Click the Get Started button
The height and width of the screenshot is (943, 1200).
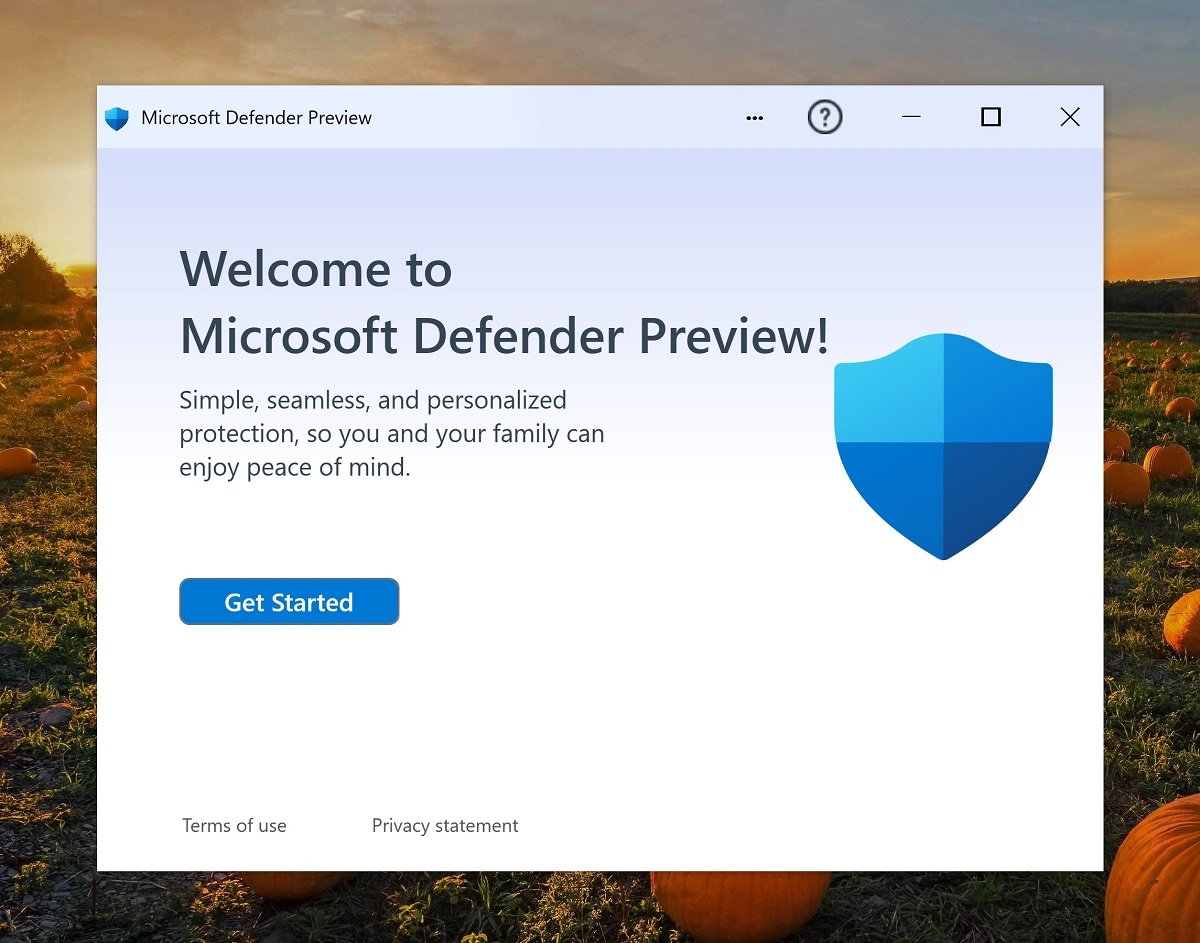point(289,602)
